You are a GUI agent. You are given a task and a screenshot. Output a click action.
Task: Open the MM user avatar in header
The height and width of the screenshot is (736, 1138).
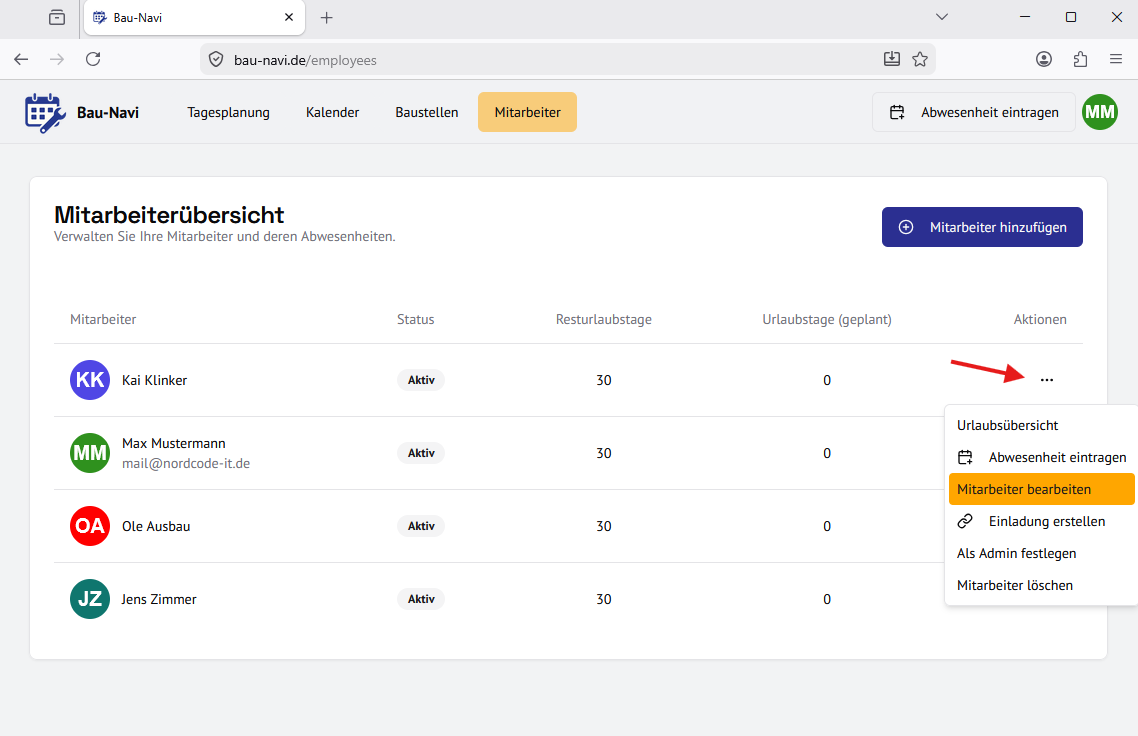[1100, 112]
